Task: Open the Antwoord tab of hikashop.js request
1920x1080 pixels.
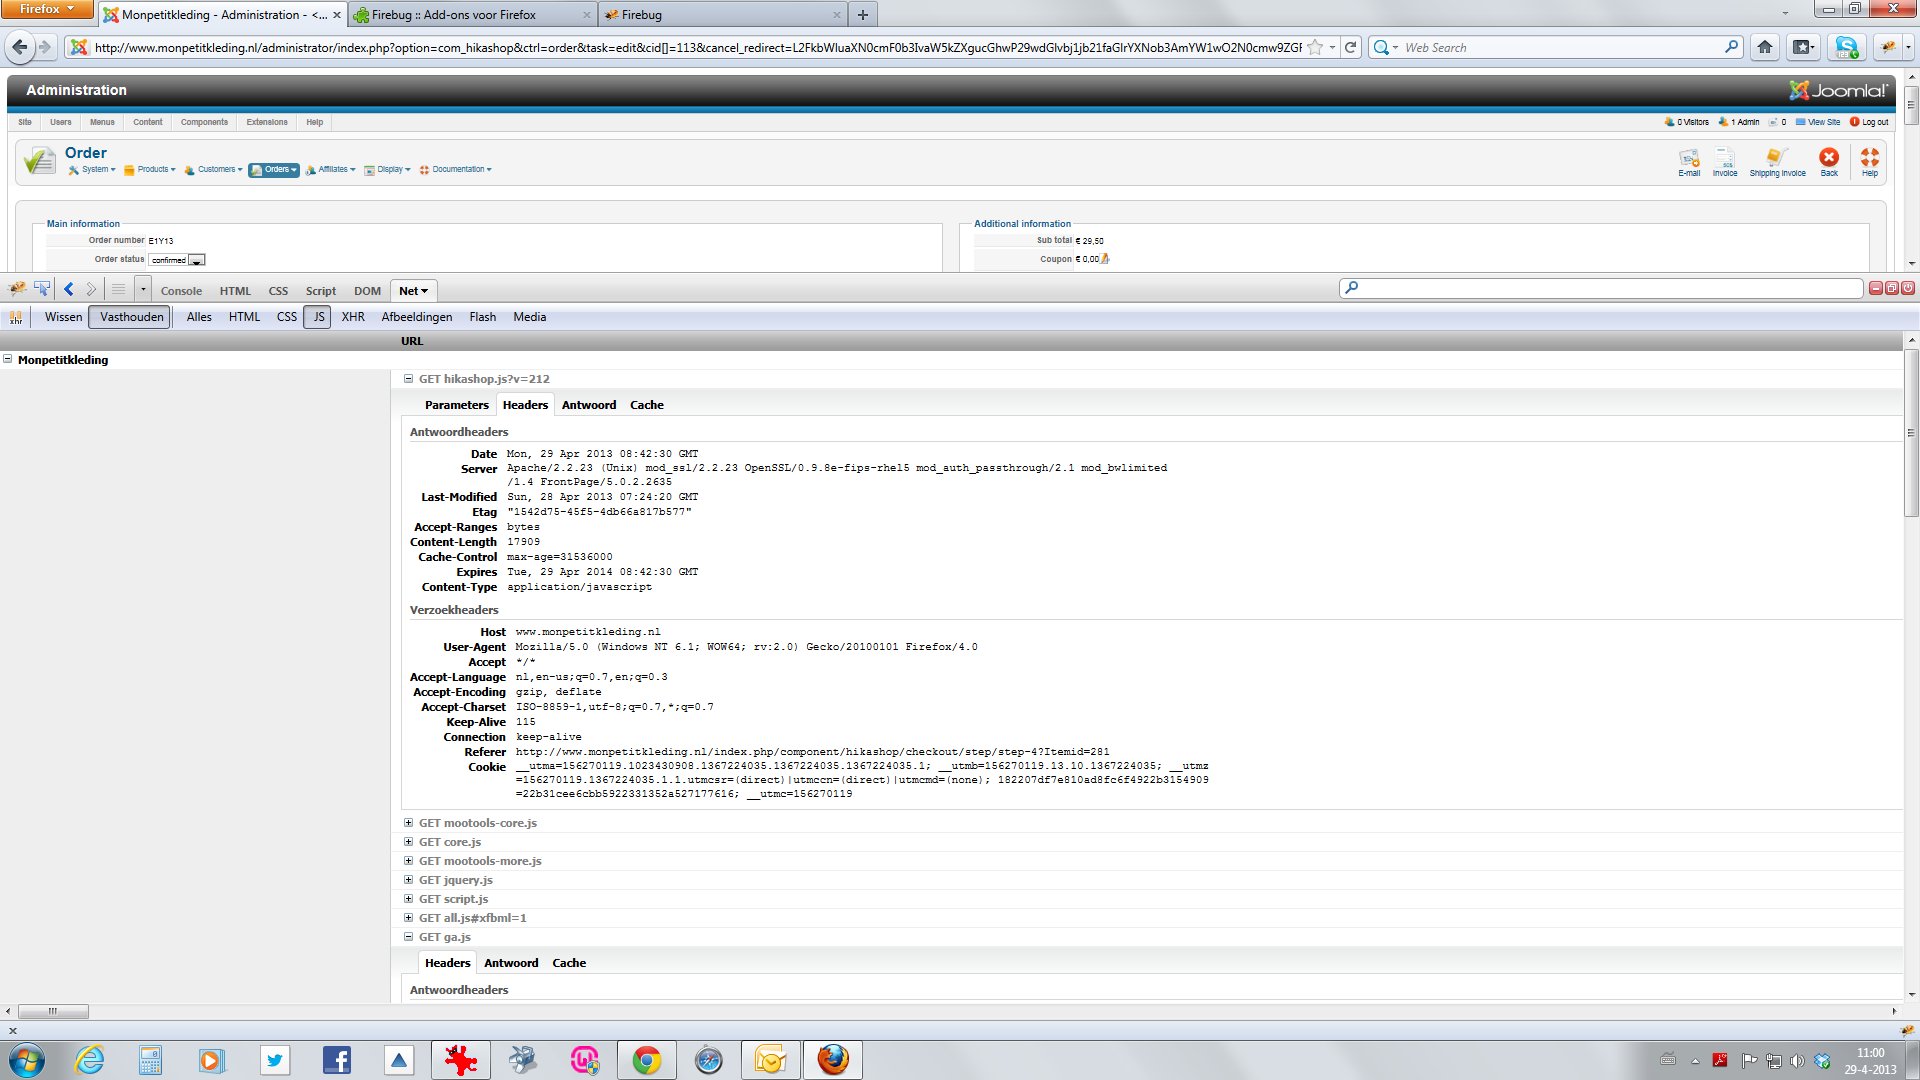Action: (x=588, y=405)
